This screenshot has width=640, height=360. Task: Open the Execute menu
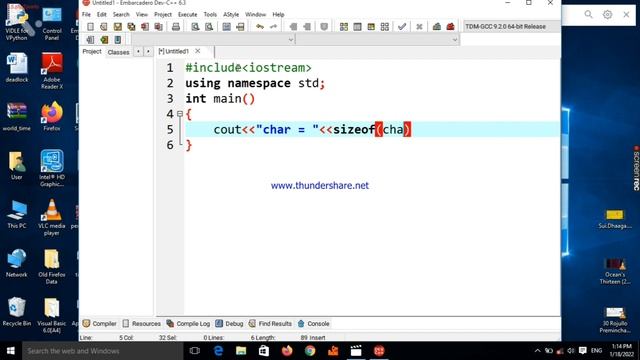pyautogui.click(x=187, y=14)
